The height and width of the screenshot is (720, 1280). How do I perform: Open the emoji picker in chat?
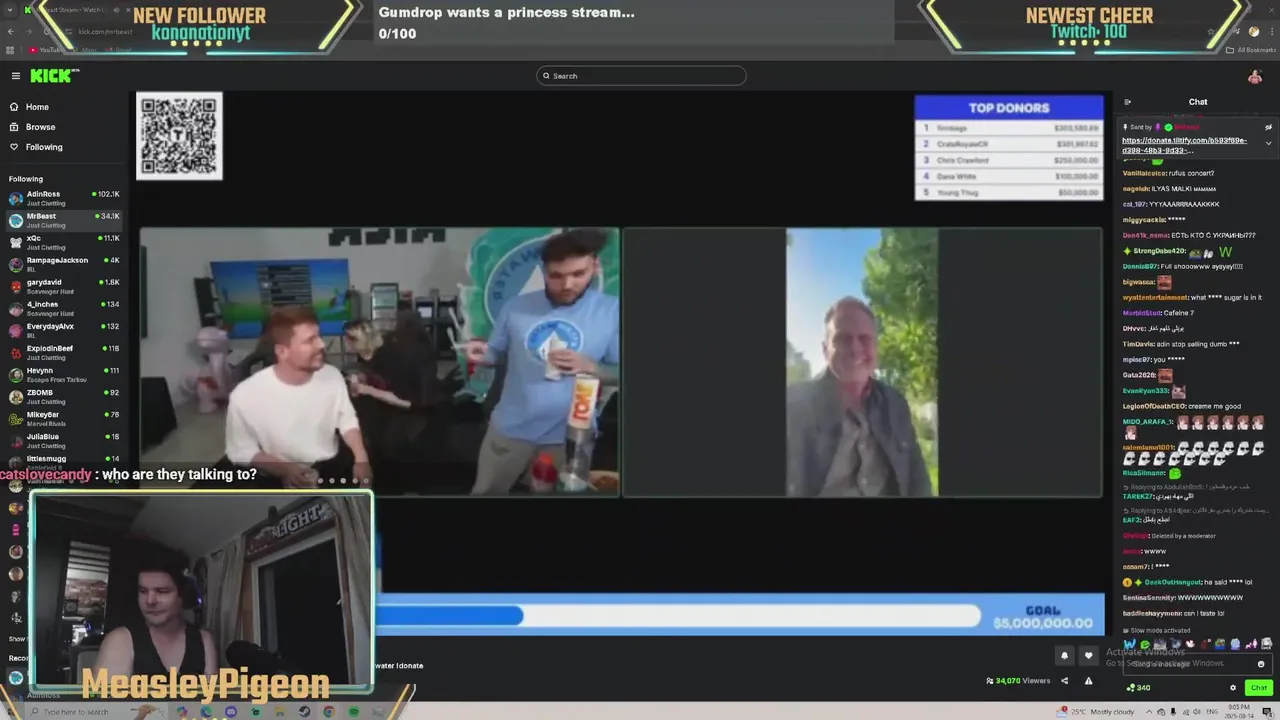(1261, 664)
